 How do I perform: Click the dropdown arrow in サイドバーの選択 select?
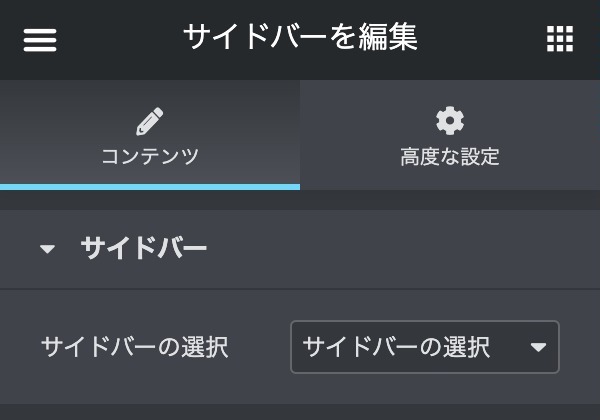pos(538,347)
